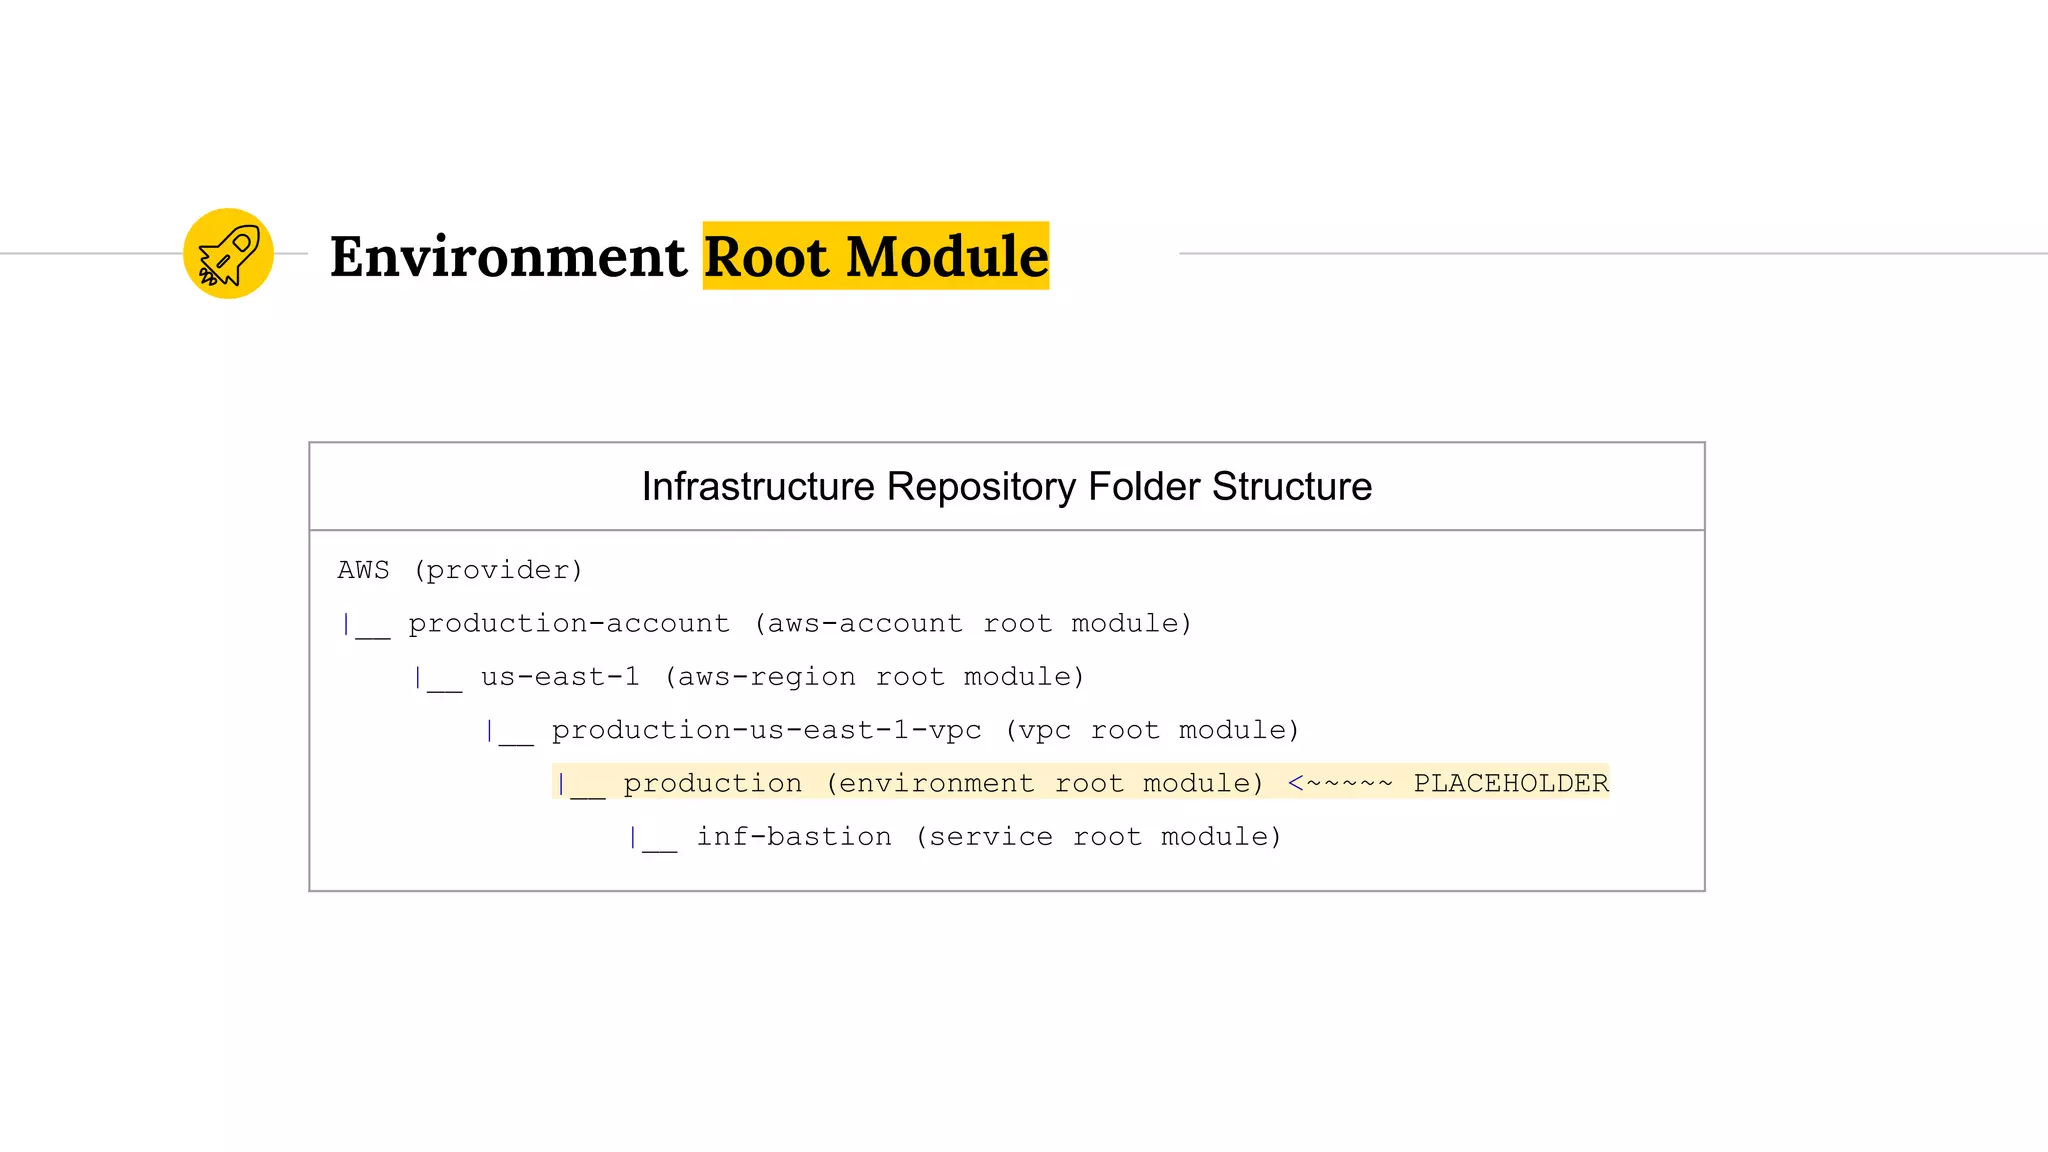The height and width of the screenshot is (1152, 2048).
Task: Click the 'production-us-east-1-vpc (vpc root module)' row
Action: (892, 730)
